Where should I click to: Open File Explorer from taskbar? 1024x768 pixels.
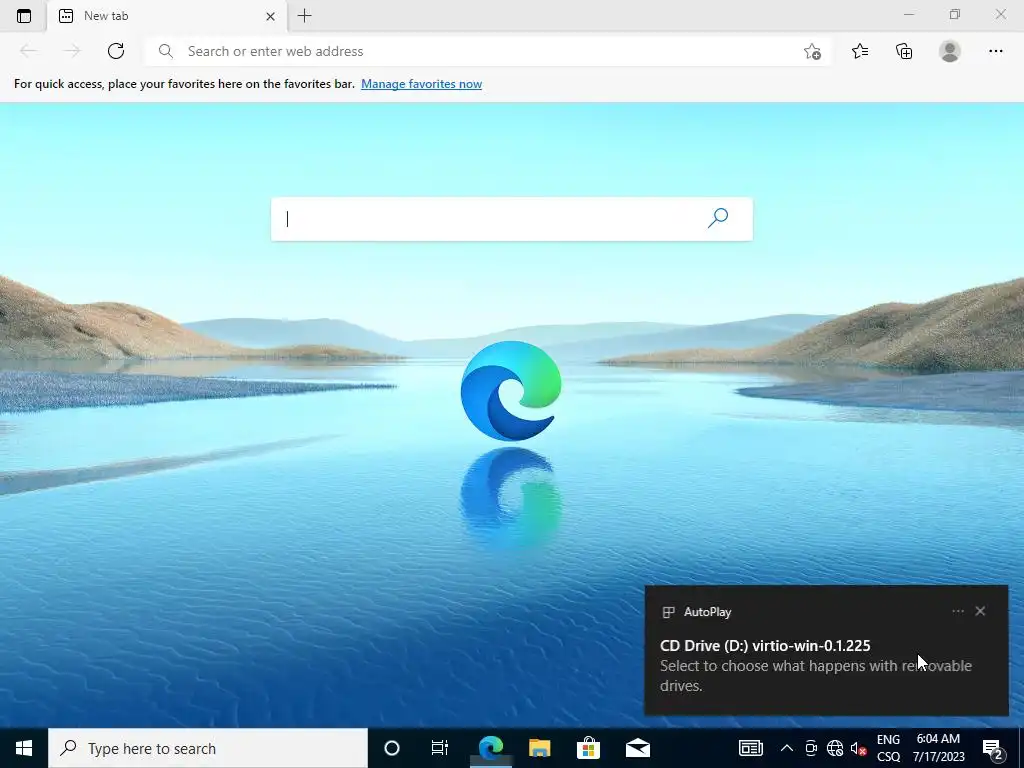point(539,748)
